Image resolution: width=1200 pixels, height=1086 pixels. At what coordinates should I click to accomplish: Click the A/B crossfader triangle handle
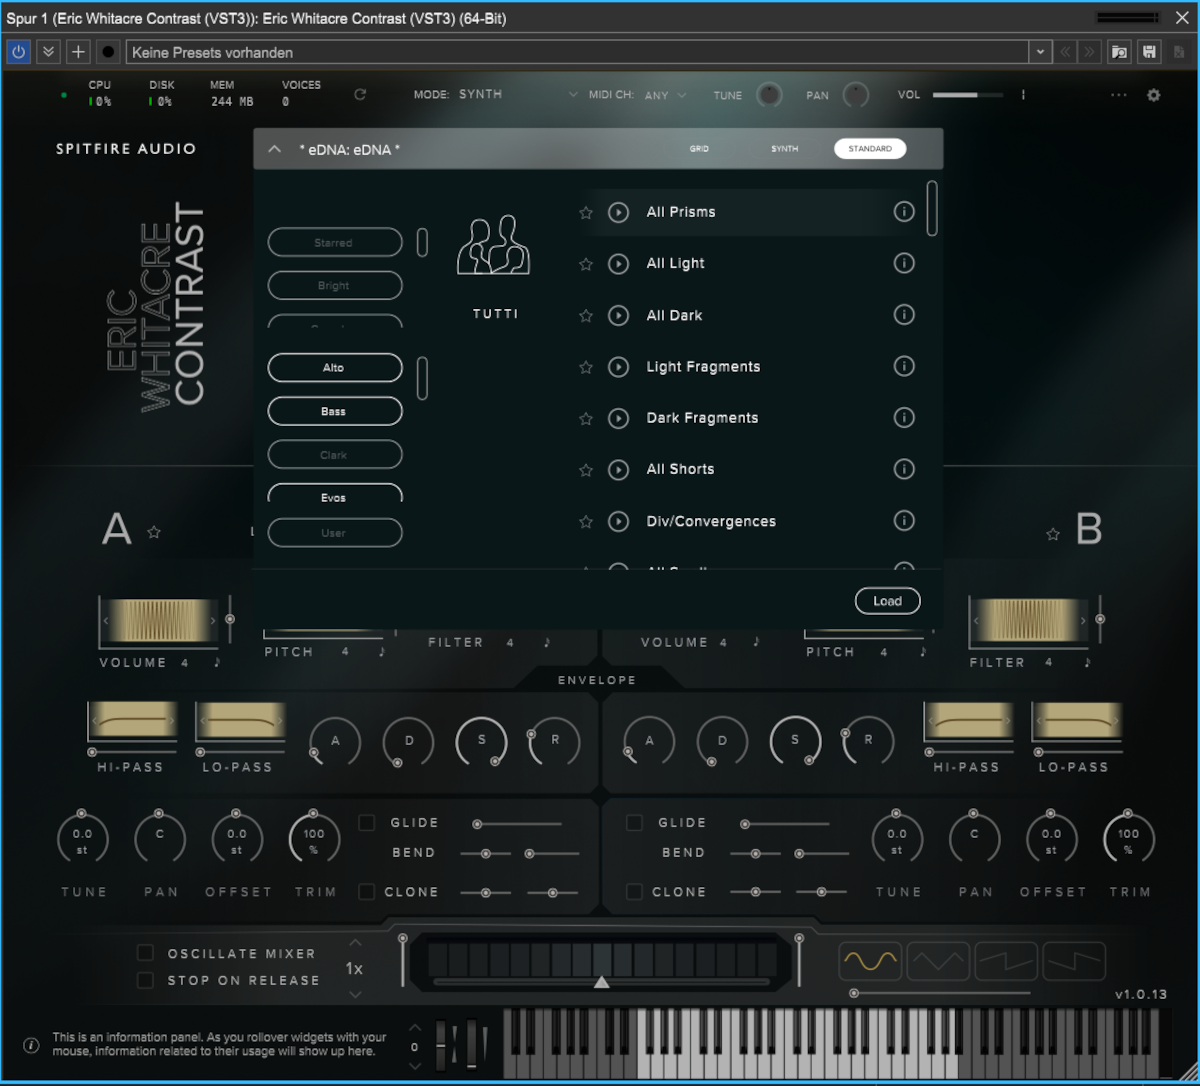(x=602, y=982)
